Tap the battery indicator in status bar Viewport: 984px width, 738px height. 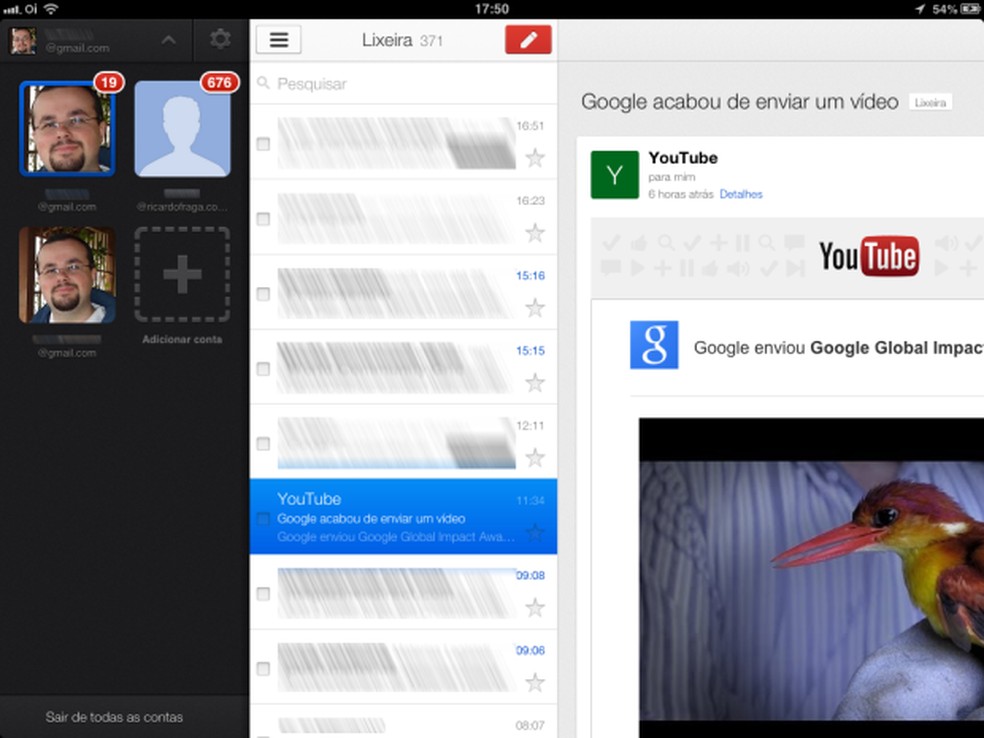tap(970, 9)
